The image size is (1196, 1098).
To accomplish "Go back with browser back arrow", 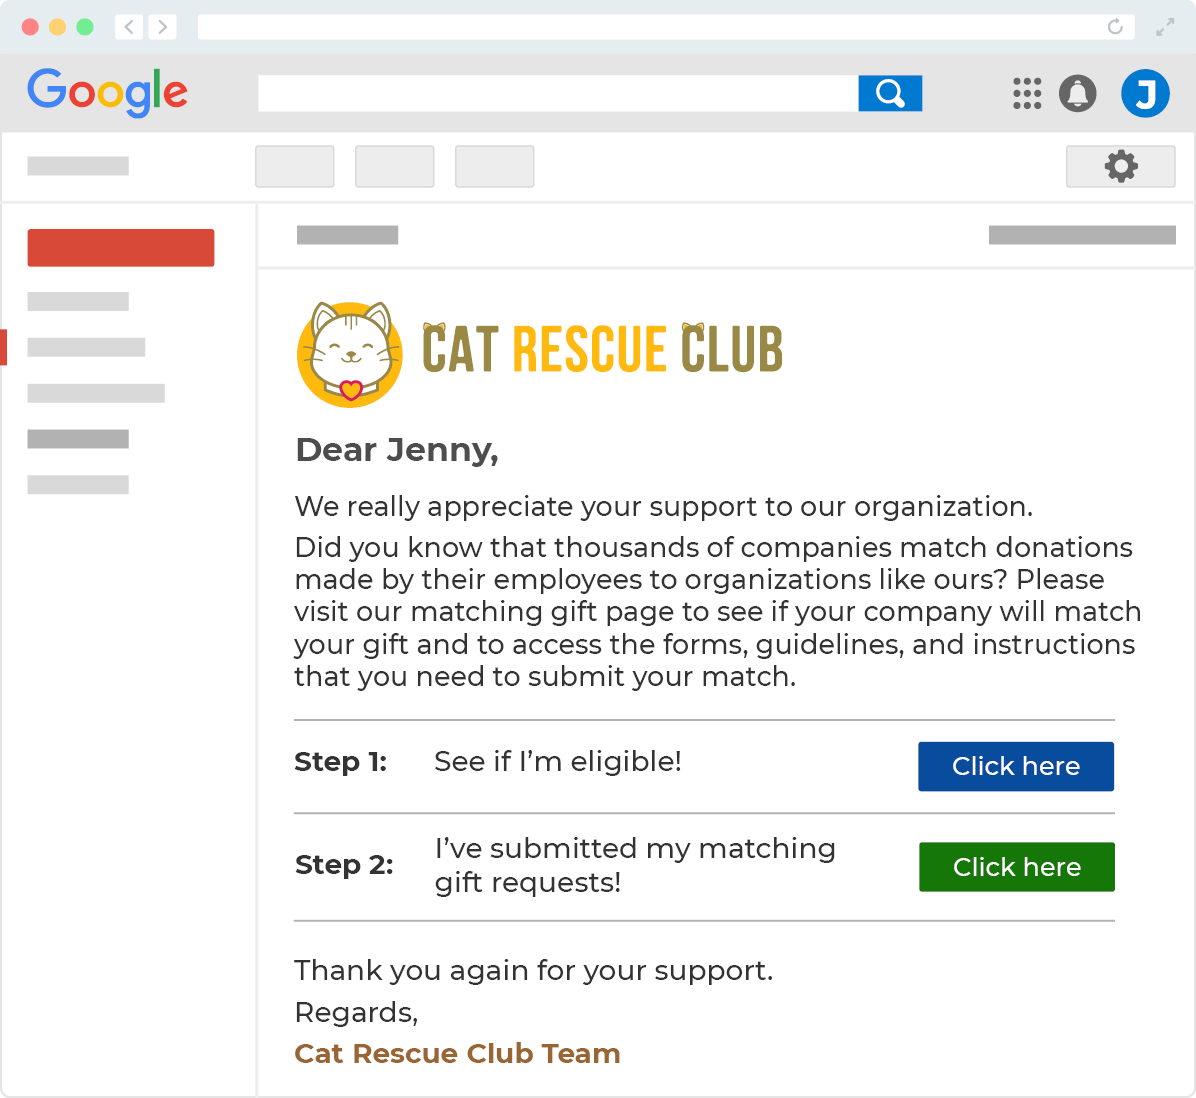I will tap(129, 27).
